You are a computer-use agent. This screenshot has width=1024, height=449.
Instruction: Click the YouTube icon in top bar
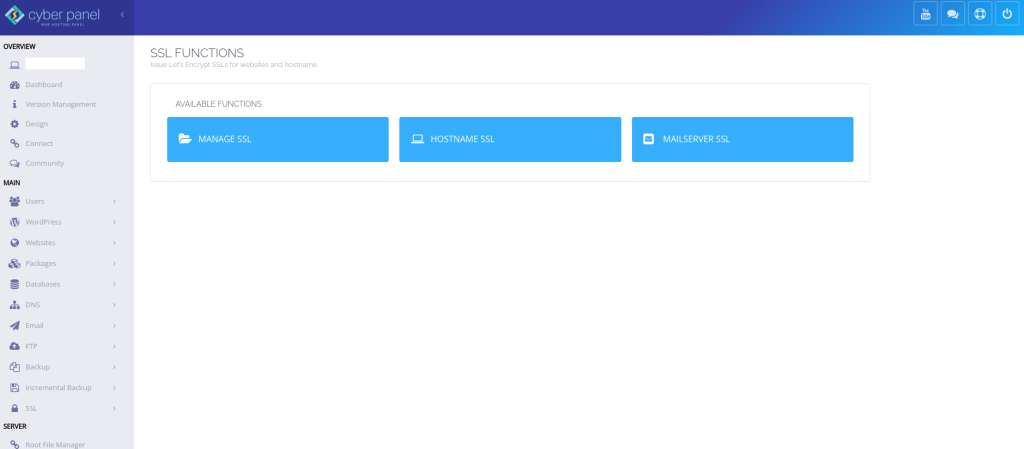click(925, 14)
